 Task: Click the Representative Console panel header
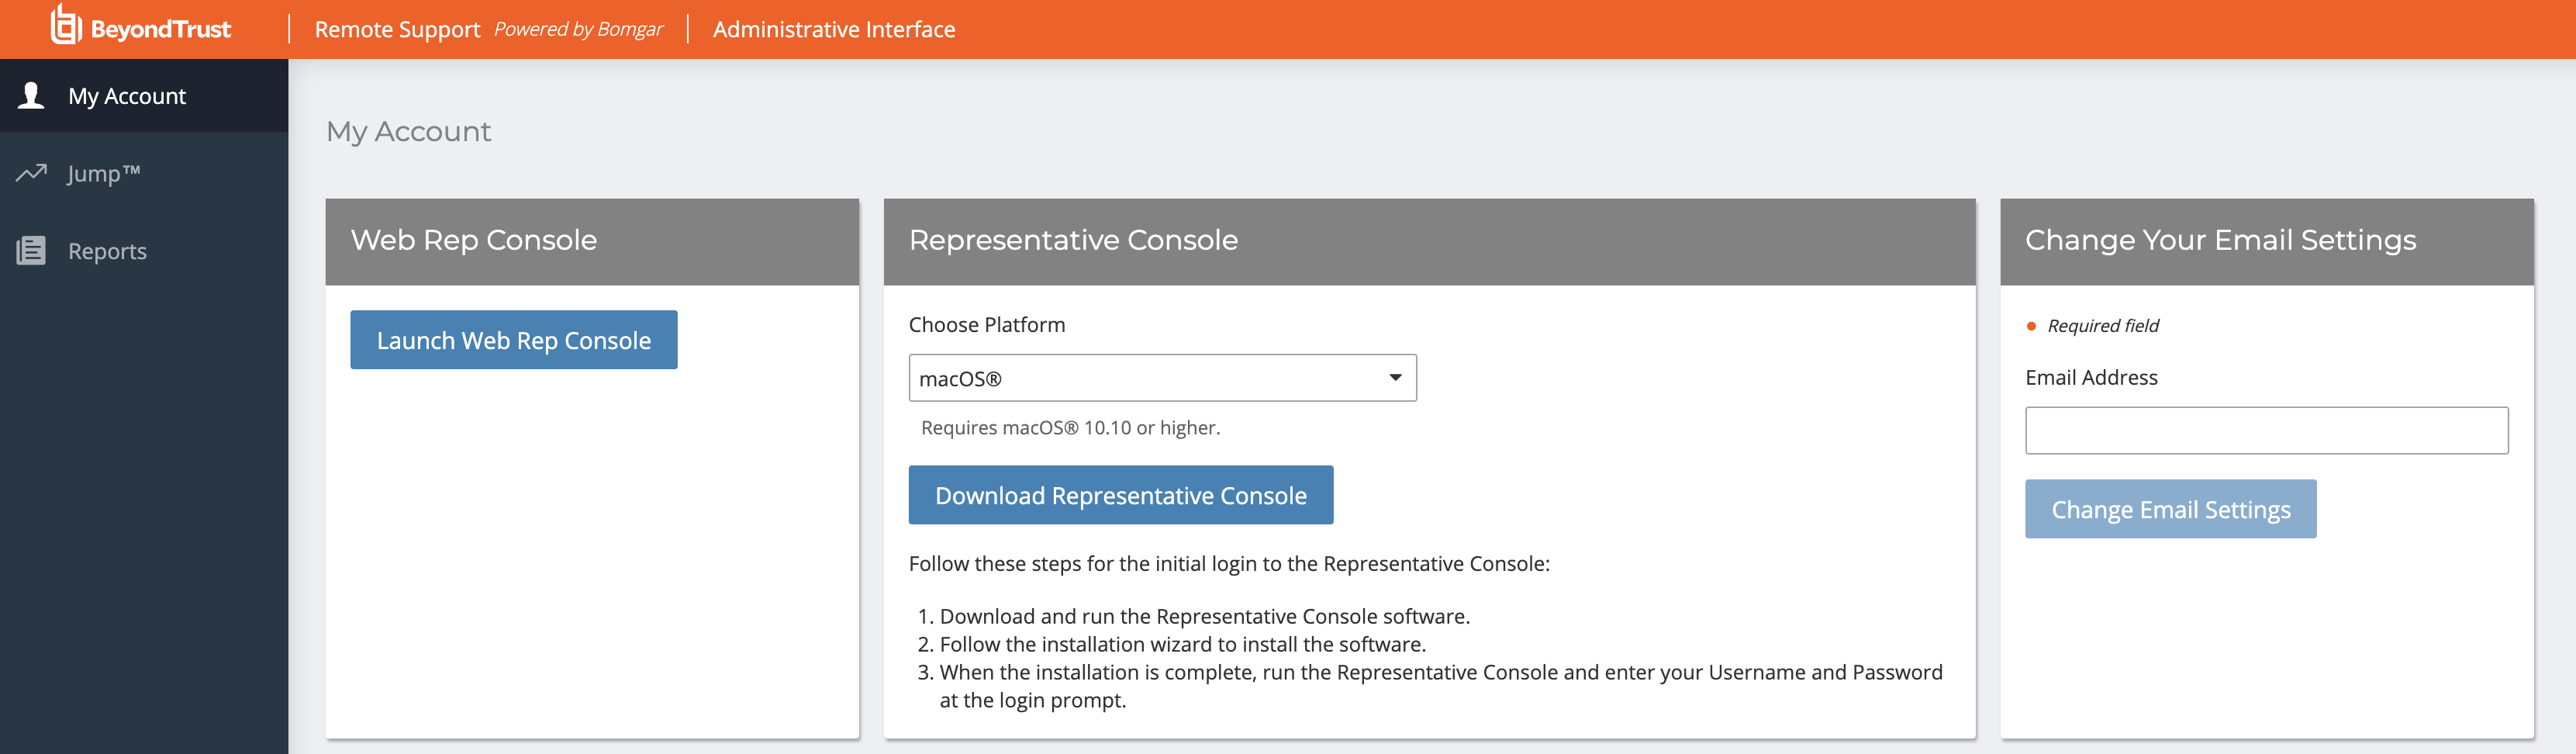[1073, 240]
